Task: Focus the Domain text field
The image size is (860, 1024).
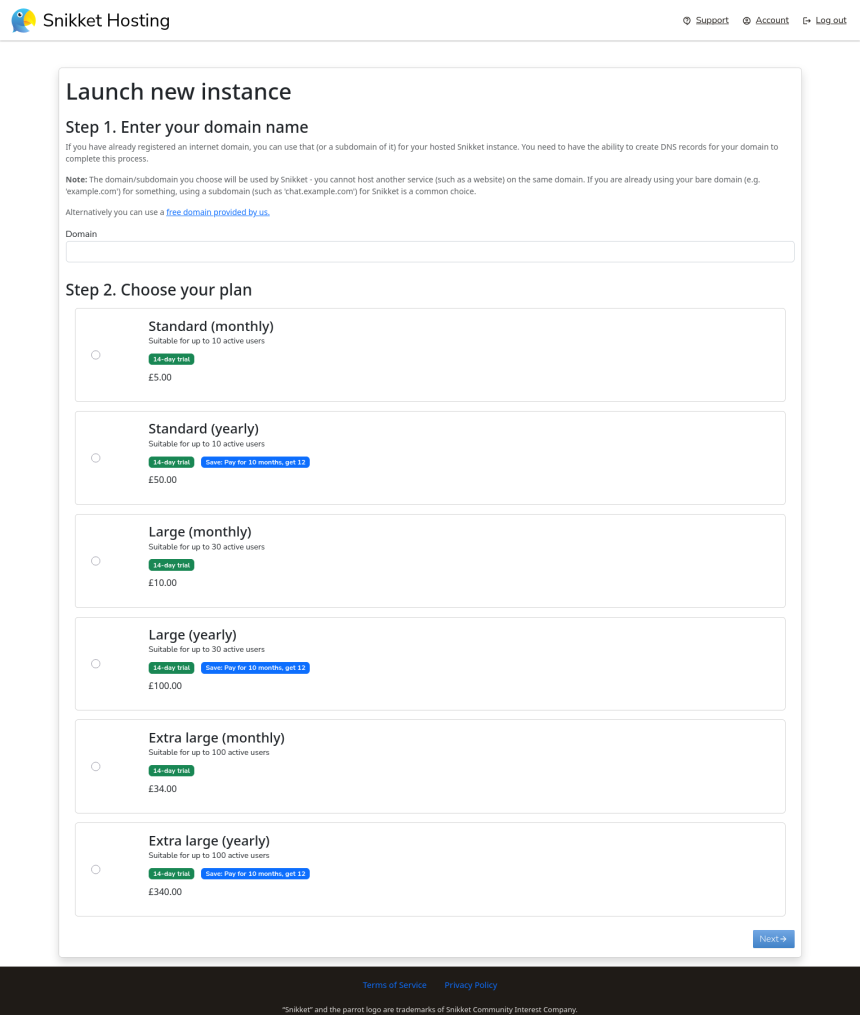Action: pos(430,252)
